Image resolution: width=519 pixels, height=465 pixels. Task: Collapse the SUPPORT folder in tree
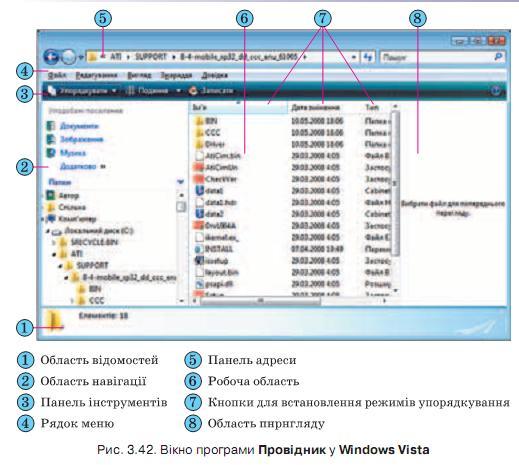(61, 266)
